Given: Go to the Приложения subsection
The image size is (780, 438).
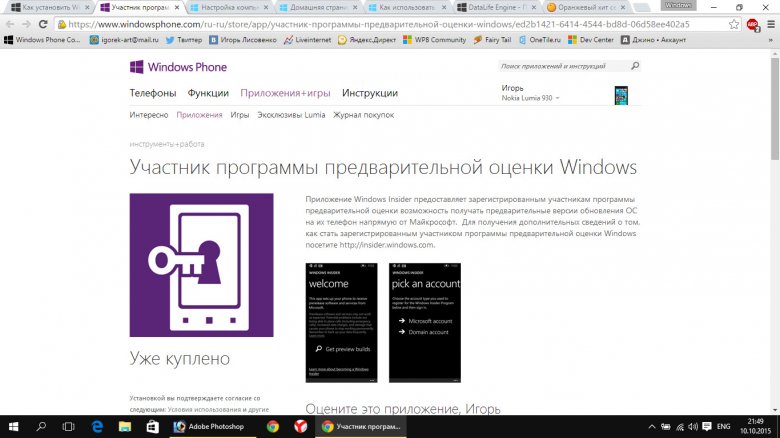Looking at the screenshot, I should pyautogui.click(x=199, y=115).
